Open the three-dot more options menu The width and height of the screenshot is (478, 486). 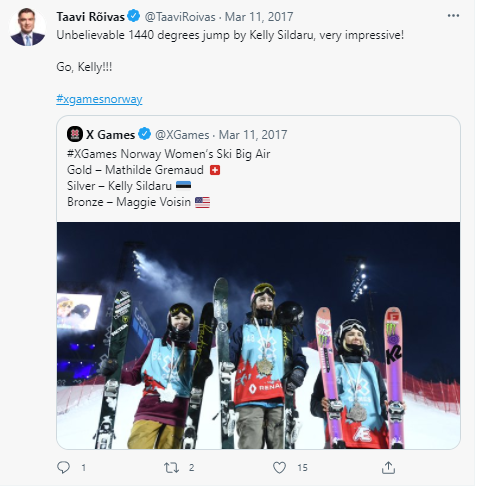coord(453,16)
